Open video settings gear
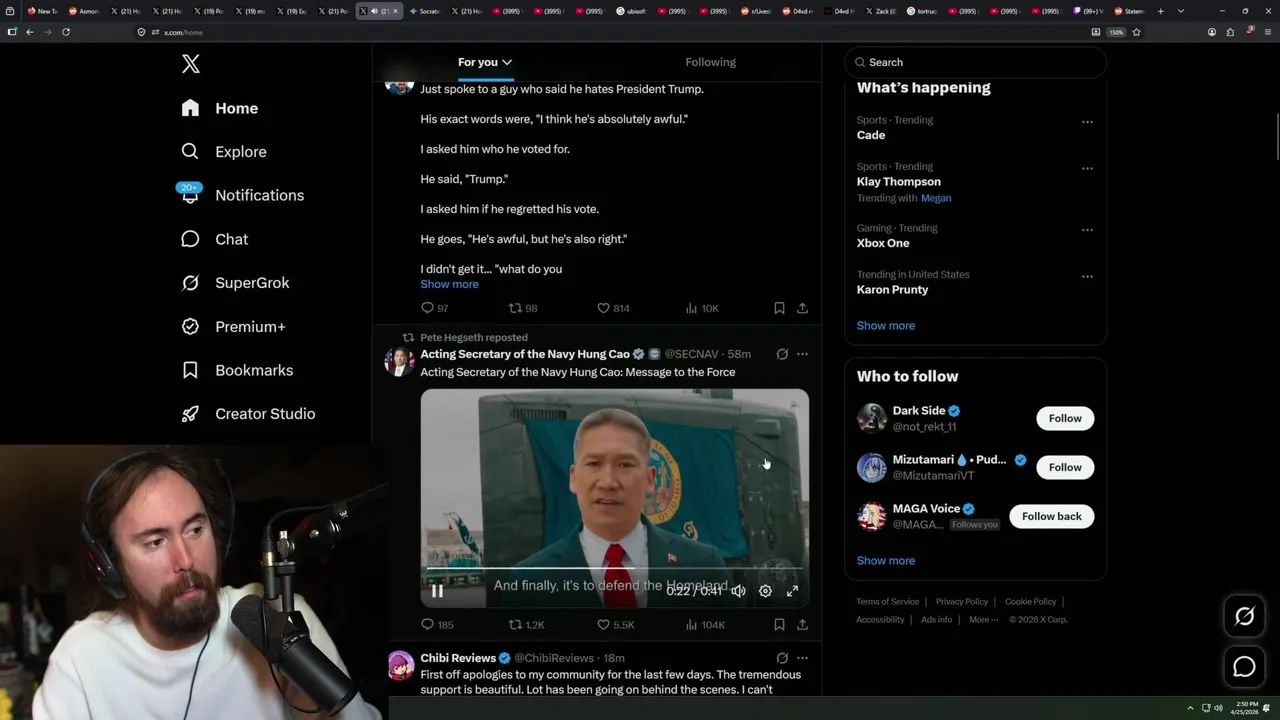This screenshot has width=1280, height=720. (x=765, y=591)
